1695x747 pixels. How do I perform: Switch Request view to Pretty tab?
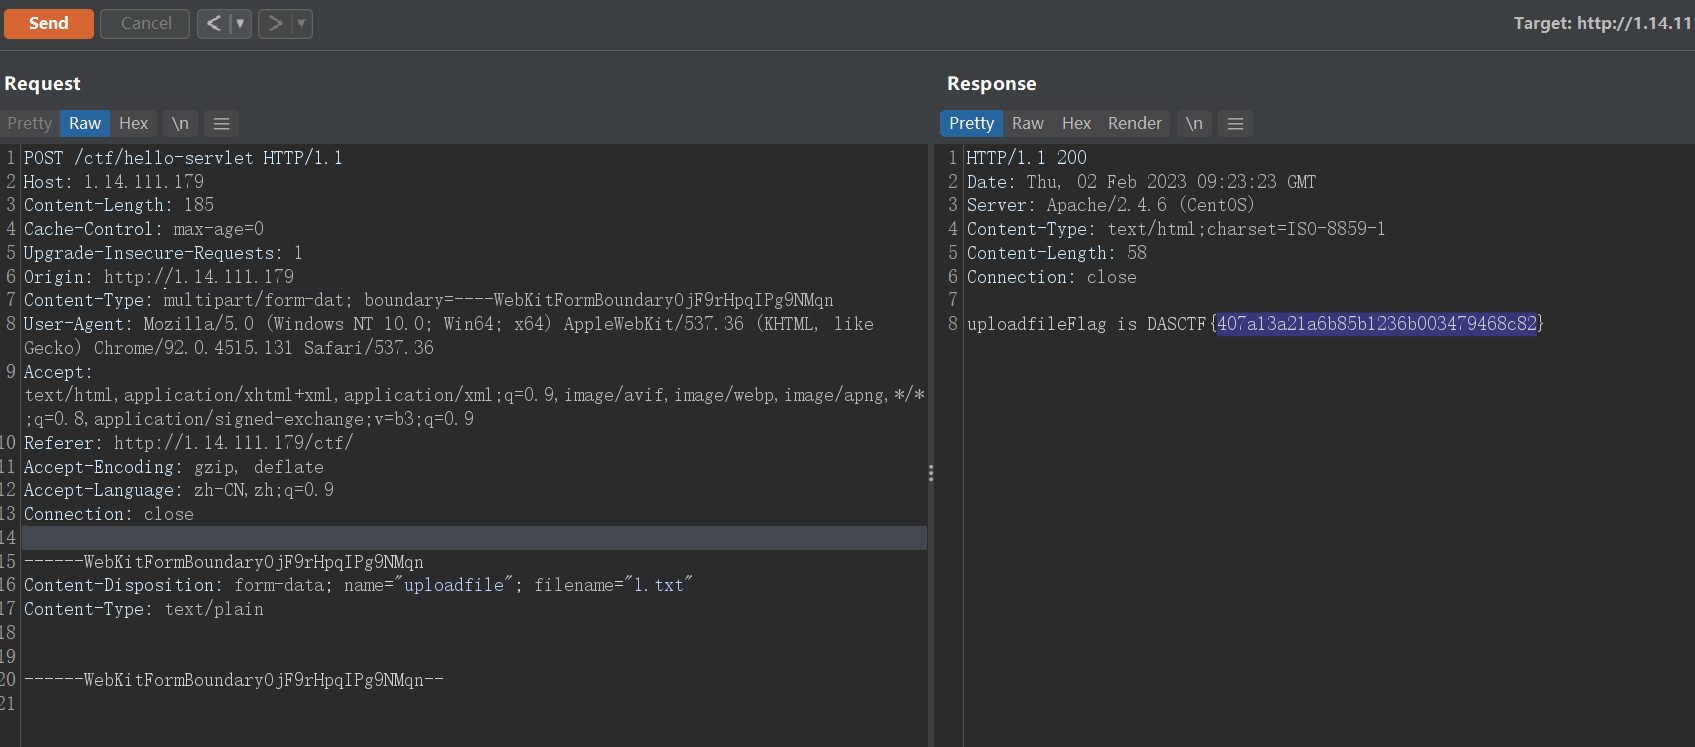click(30, 123)
